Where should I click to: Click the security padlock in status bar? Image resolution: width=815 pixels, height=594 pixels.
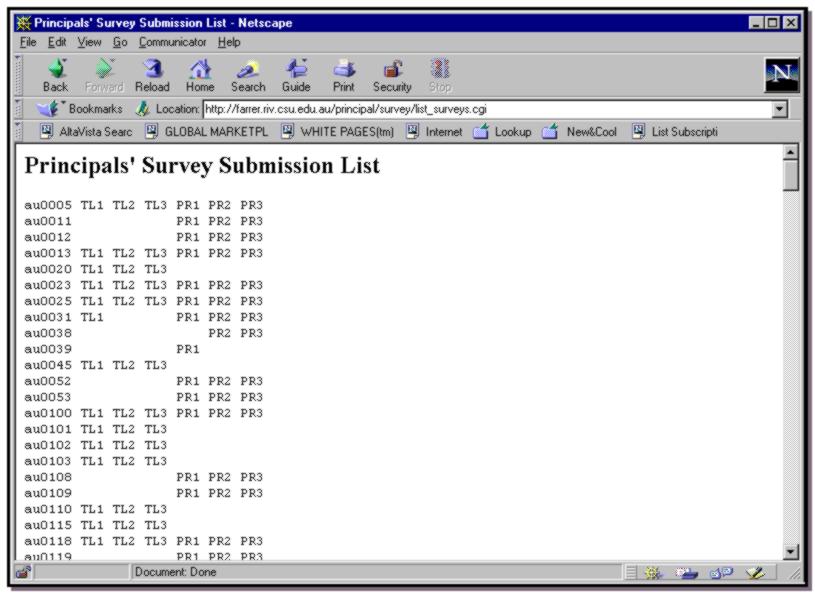[x=23, y=572]
